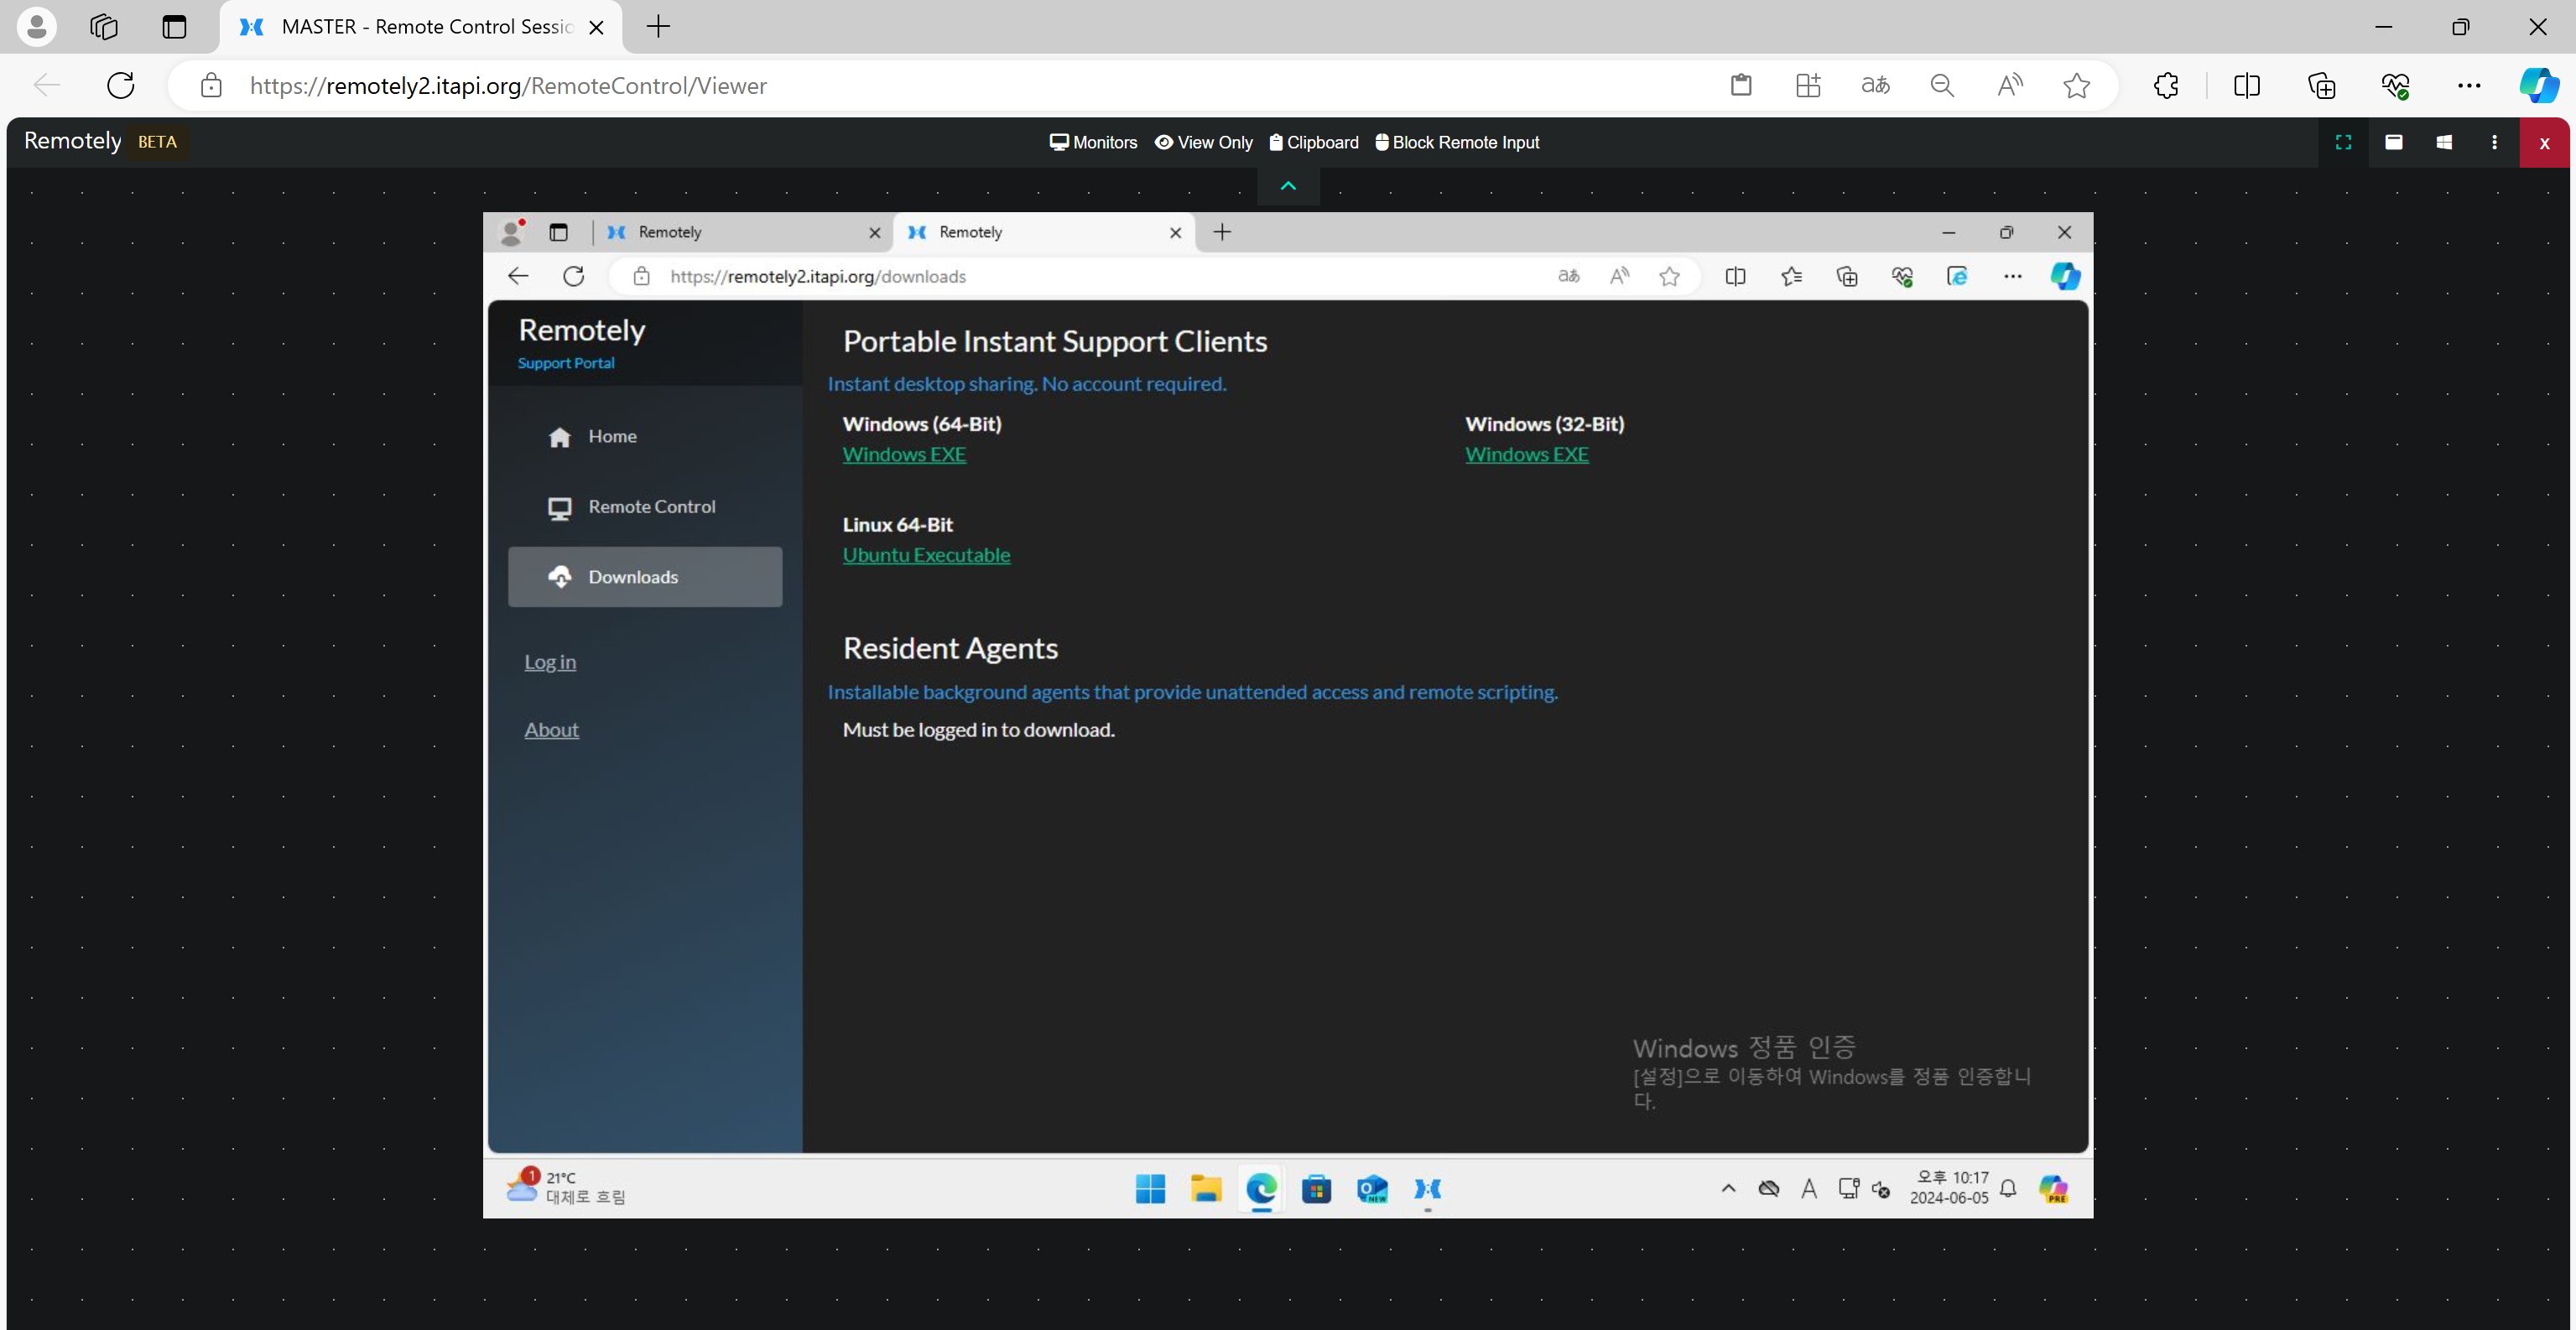Disconnect session with red X button
Viewport: 2576px width, 1330px height.
click(x=2544, y=143)
